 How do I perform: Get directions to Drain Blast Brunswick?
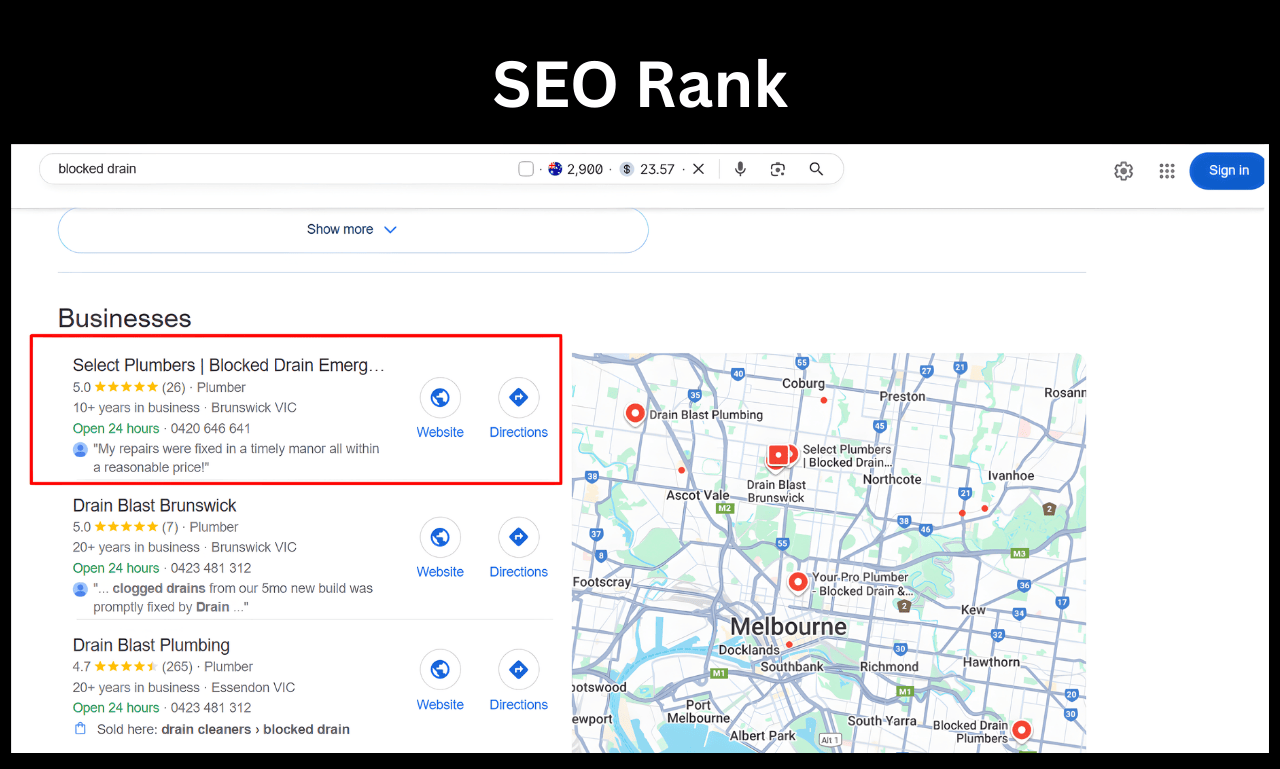(518, 538)
